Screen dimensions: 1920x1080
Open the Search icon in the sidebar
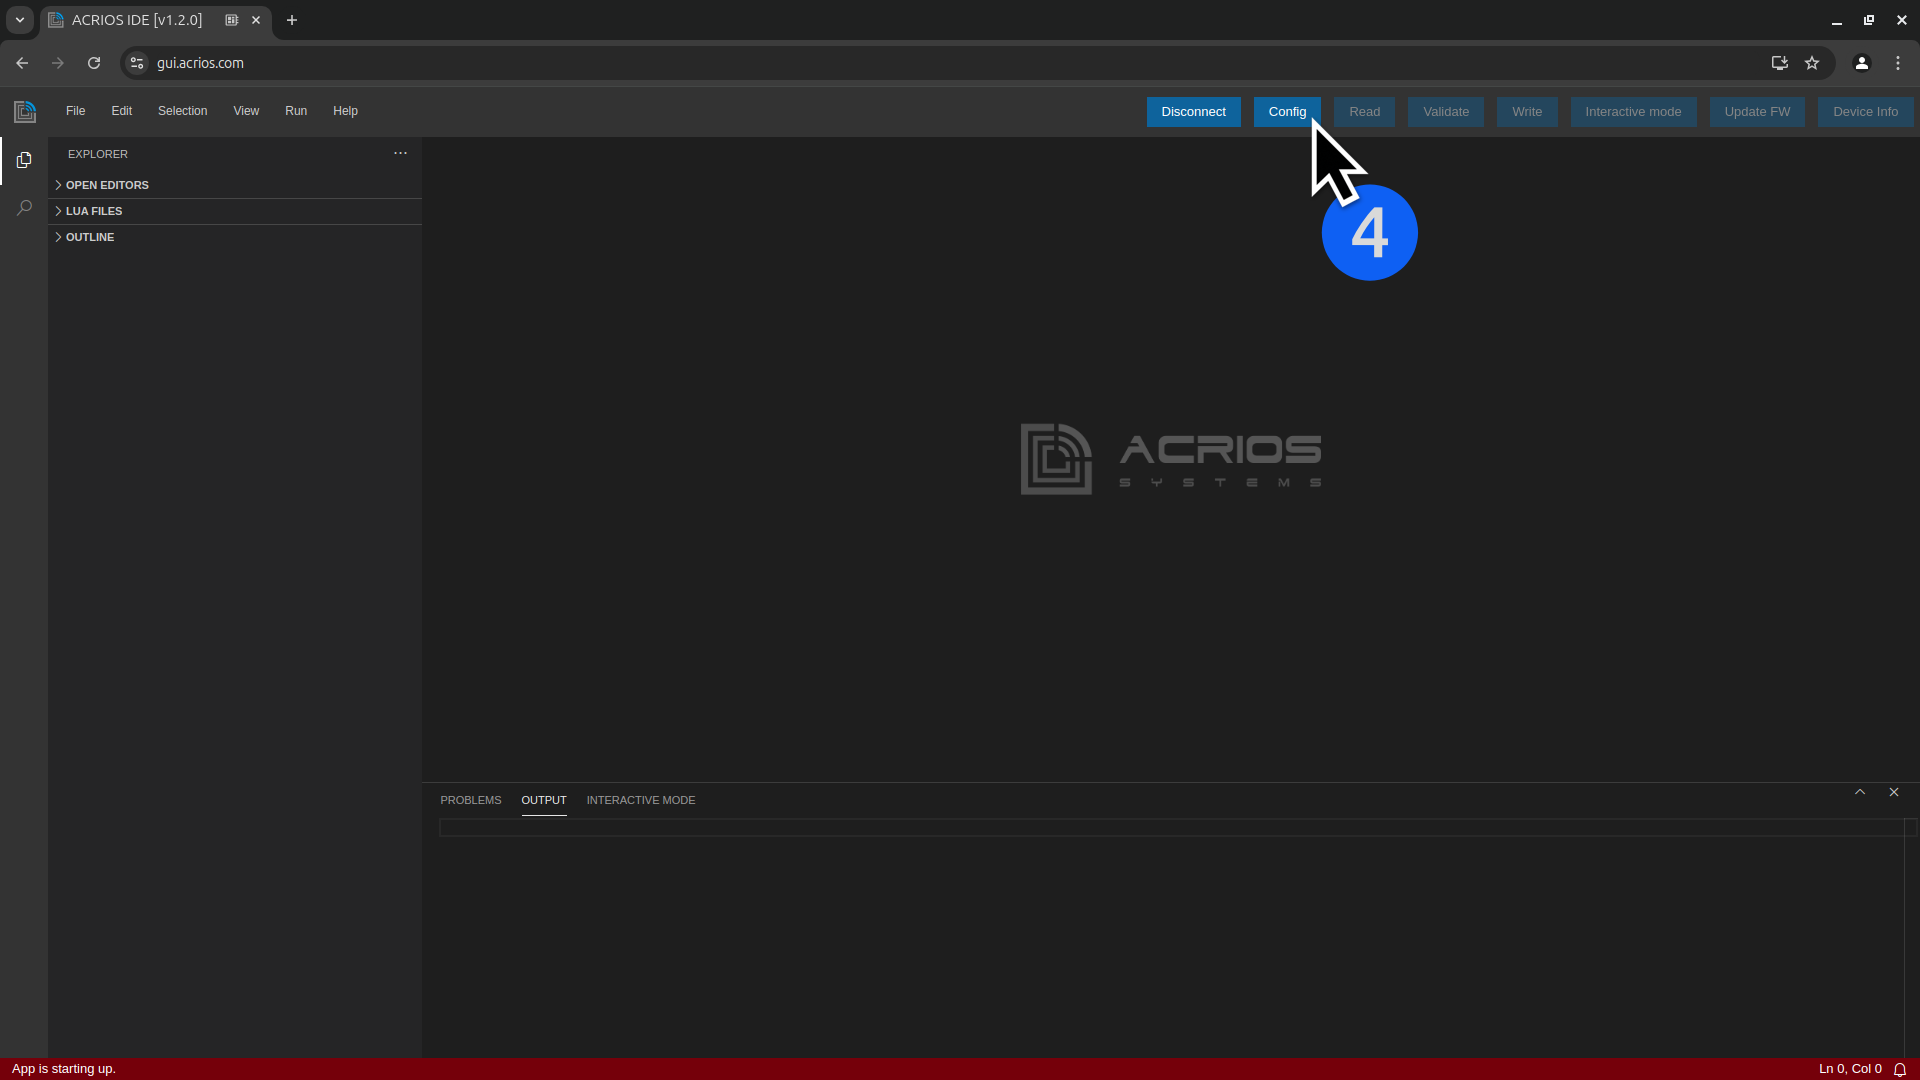coord(23,208)
